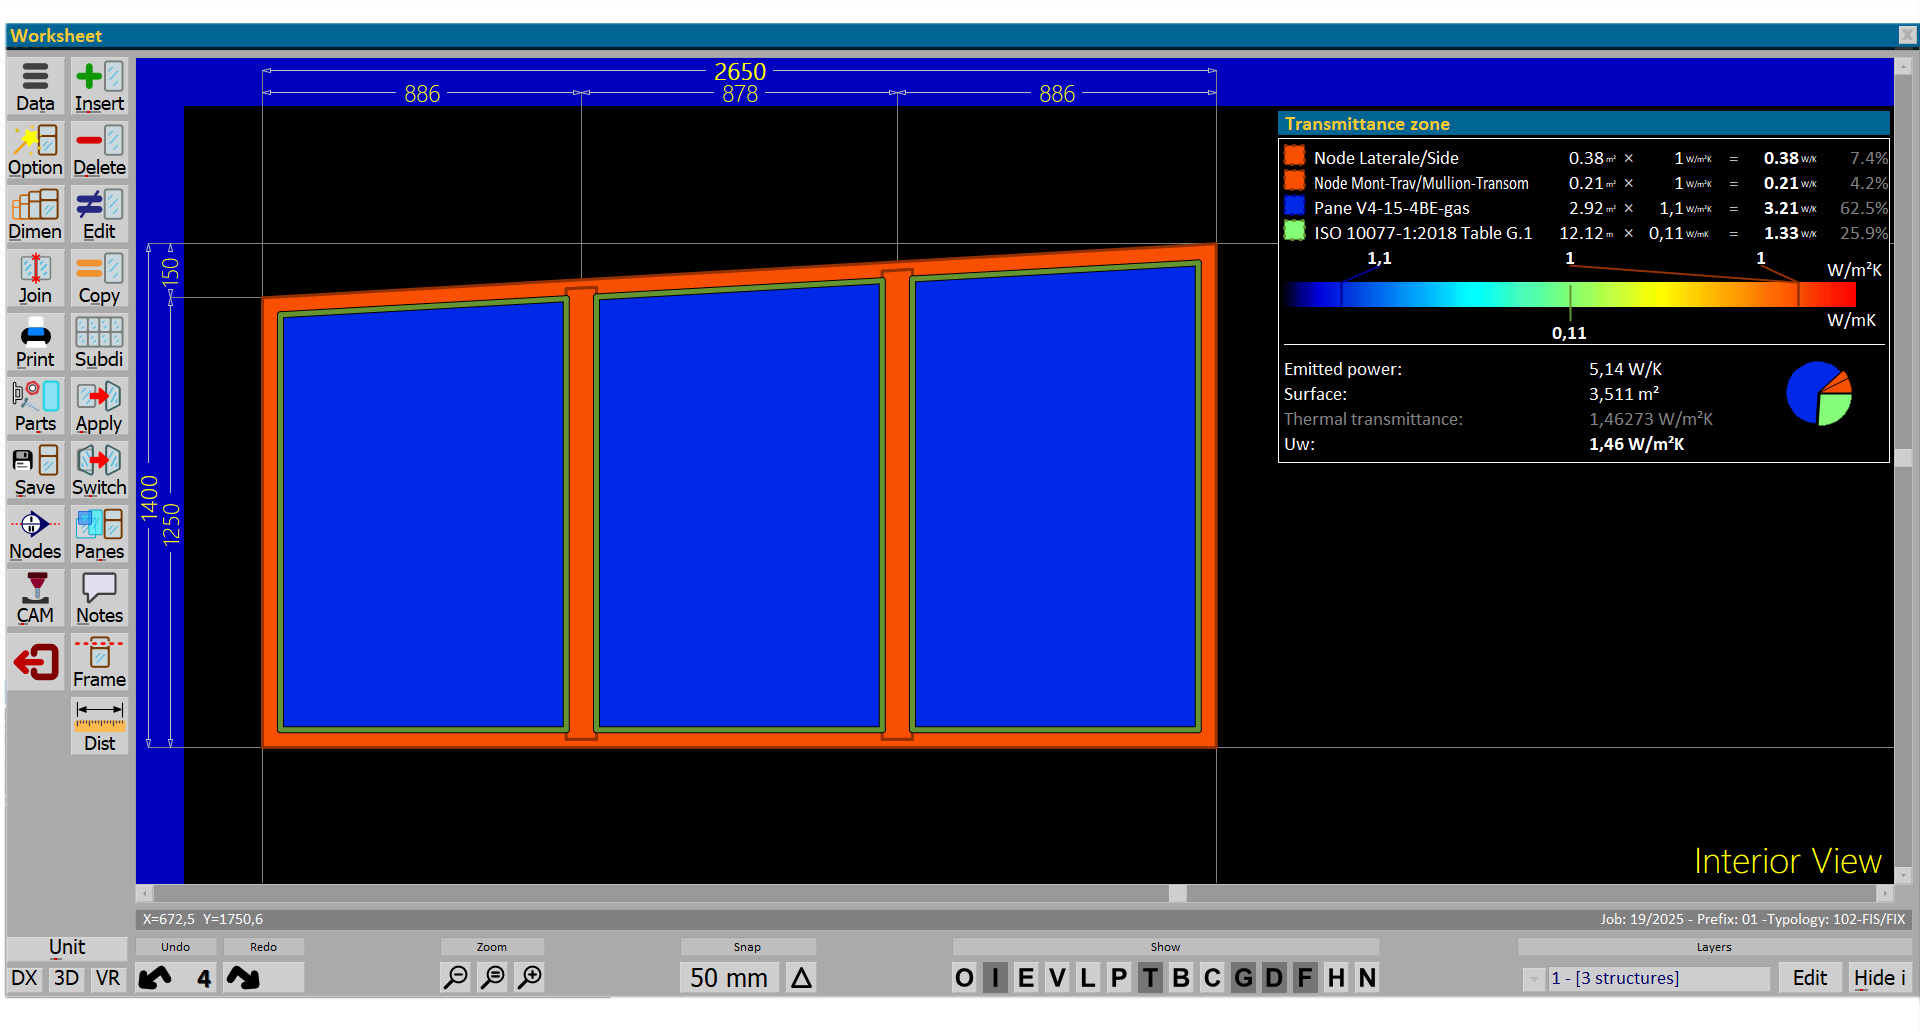
Task: Toggle the G show option
Action: 1243,977
